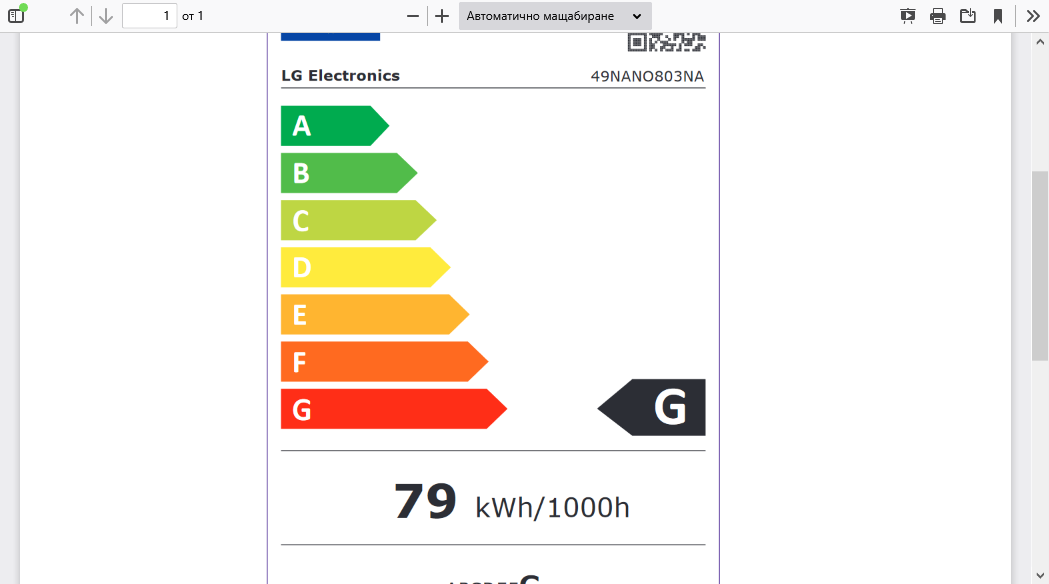Click the scrollbar up arrow
Screen dimensions: 1049x584
point(1040,41)
